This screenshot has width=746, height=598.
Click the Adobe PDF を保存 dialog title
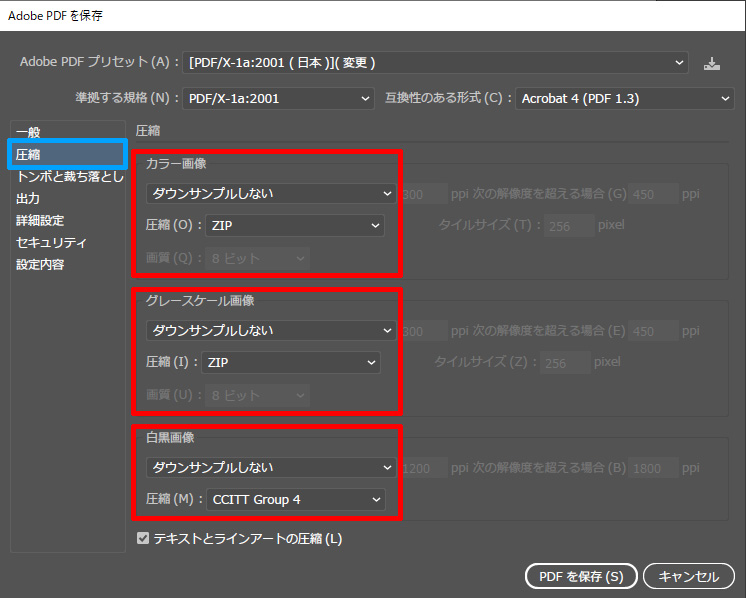55,16
